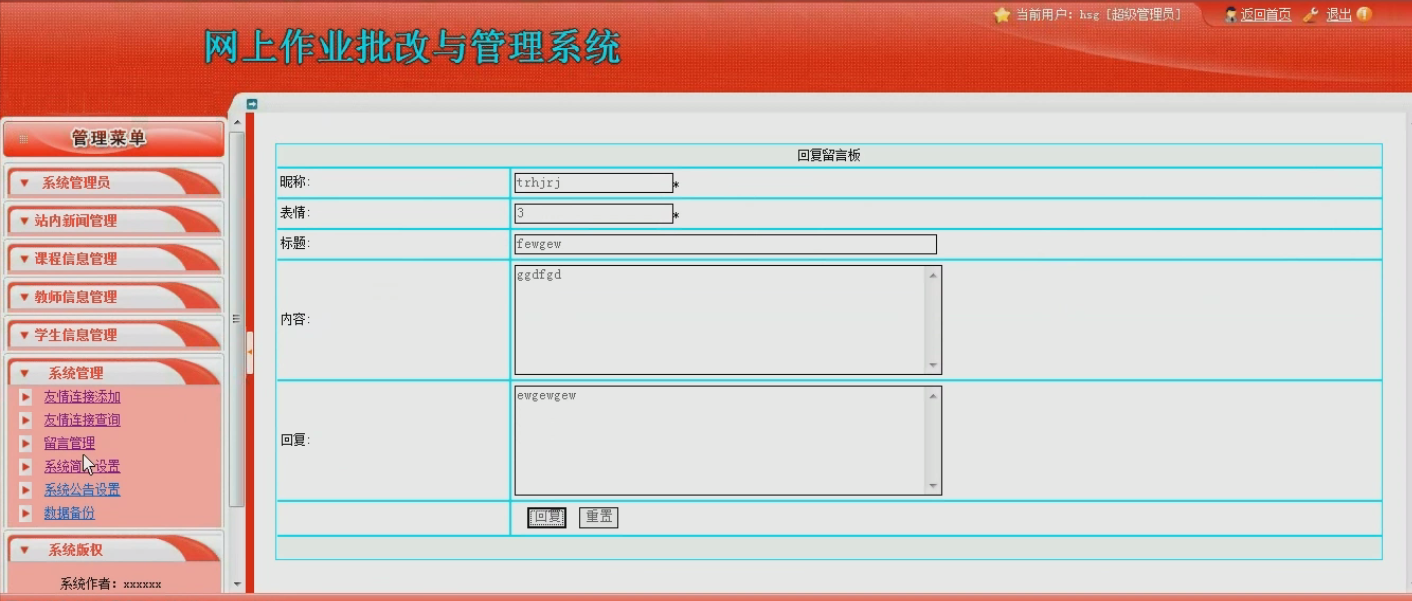1412x601 pixels.
Task: Click the 重置 reset button
Action: coord(598,517)
